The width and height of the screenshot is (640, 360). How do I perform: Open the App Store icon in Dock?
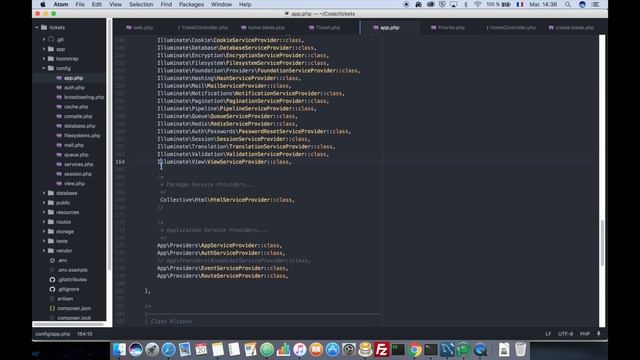pyautogui.click(x=332, y=350)
